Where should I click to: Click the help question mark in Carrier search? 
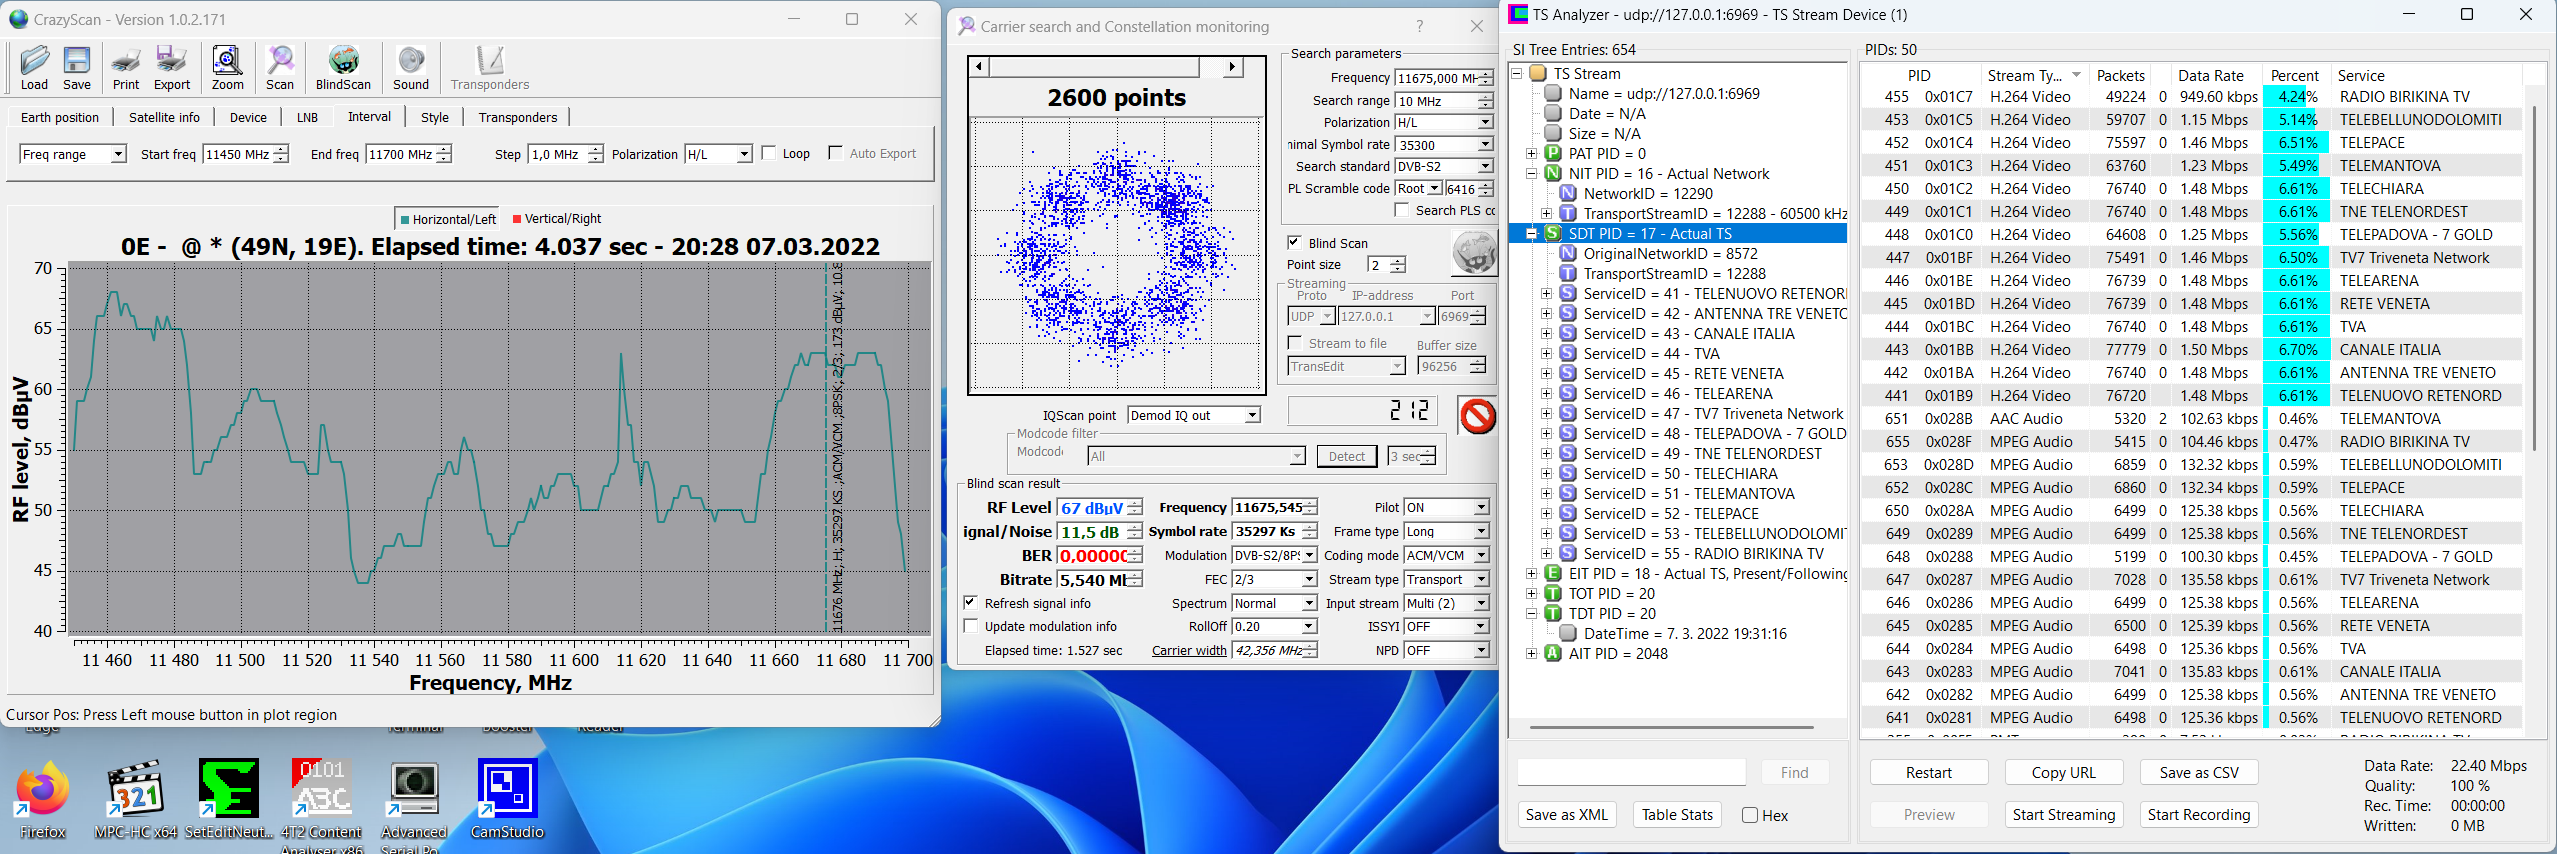pos(1420,27)
